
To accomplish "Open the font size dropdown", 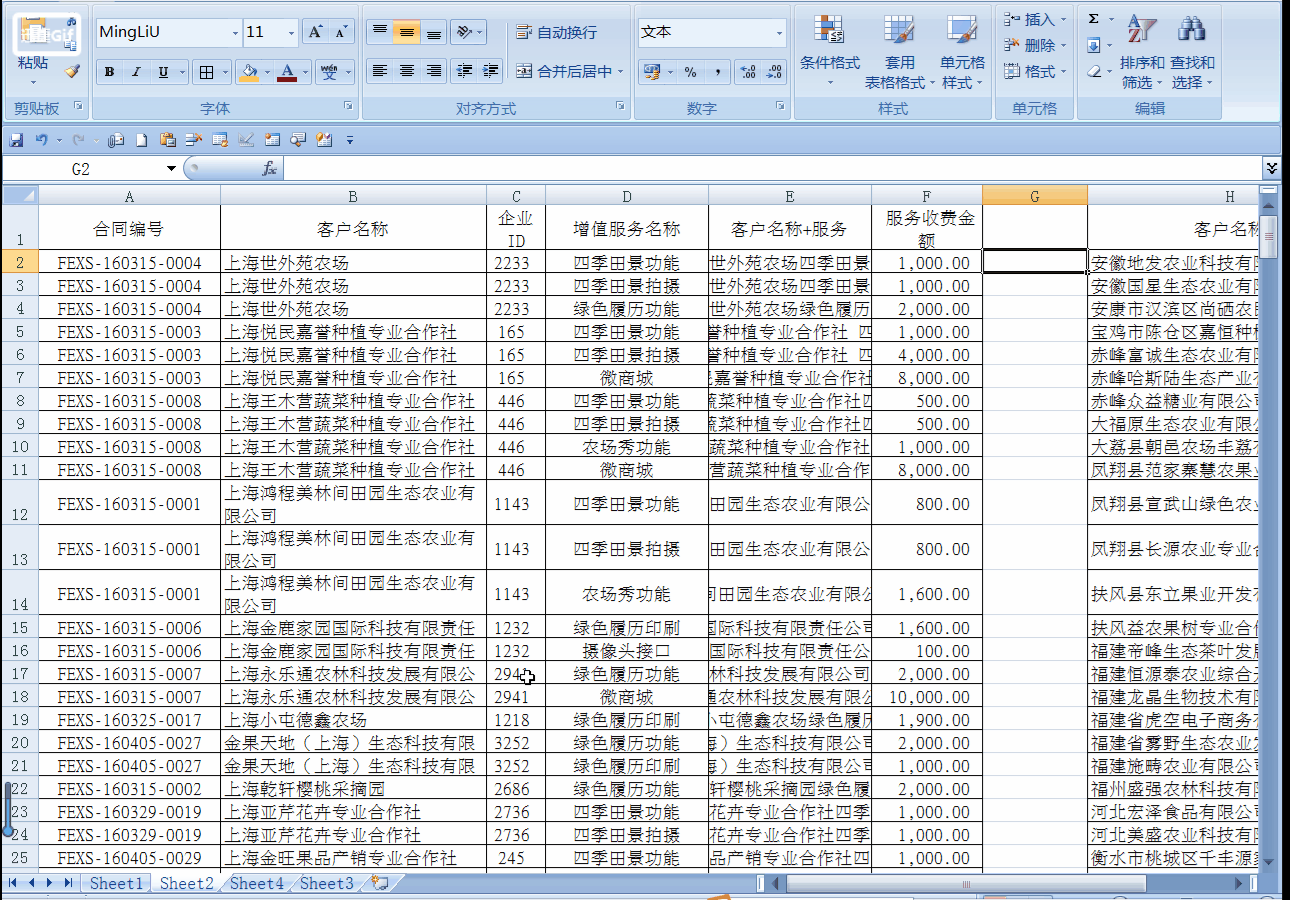I will (288, 31).
